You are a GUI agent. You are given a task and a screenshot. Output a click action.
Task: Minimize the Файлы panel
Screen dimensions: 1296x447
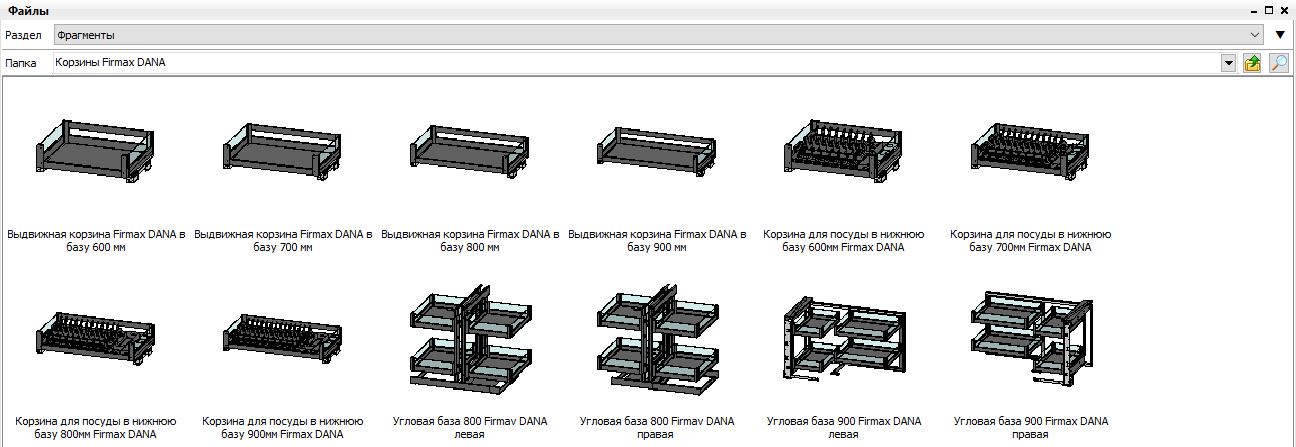coord(1253,10)
